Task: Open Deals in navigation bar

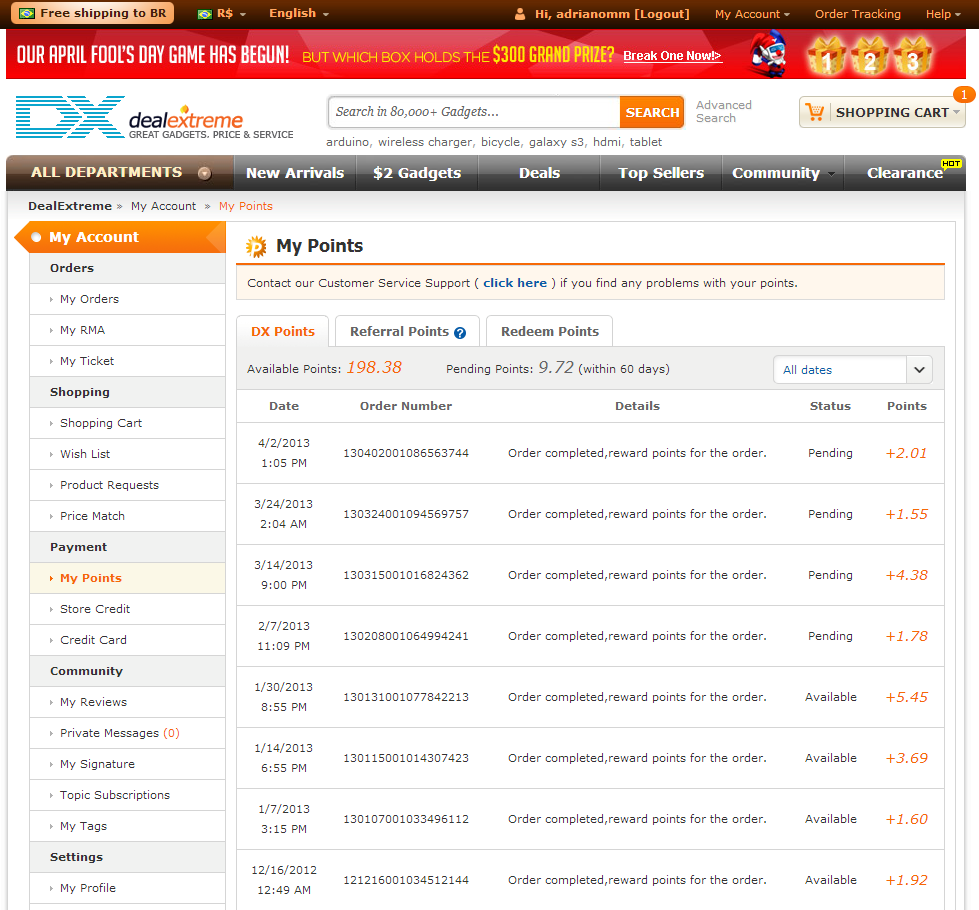Action: click(539, 173)
